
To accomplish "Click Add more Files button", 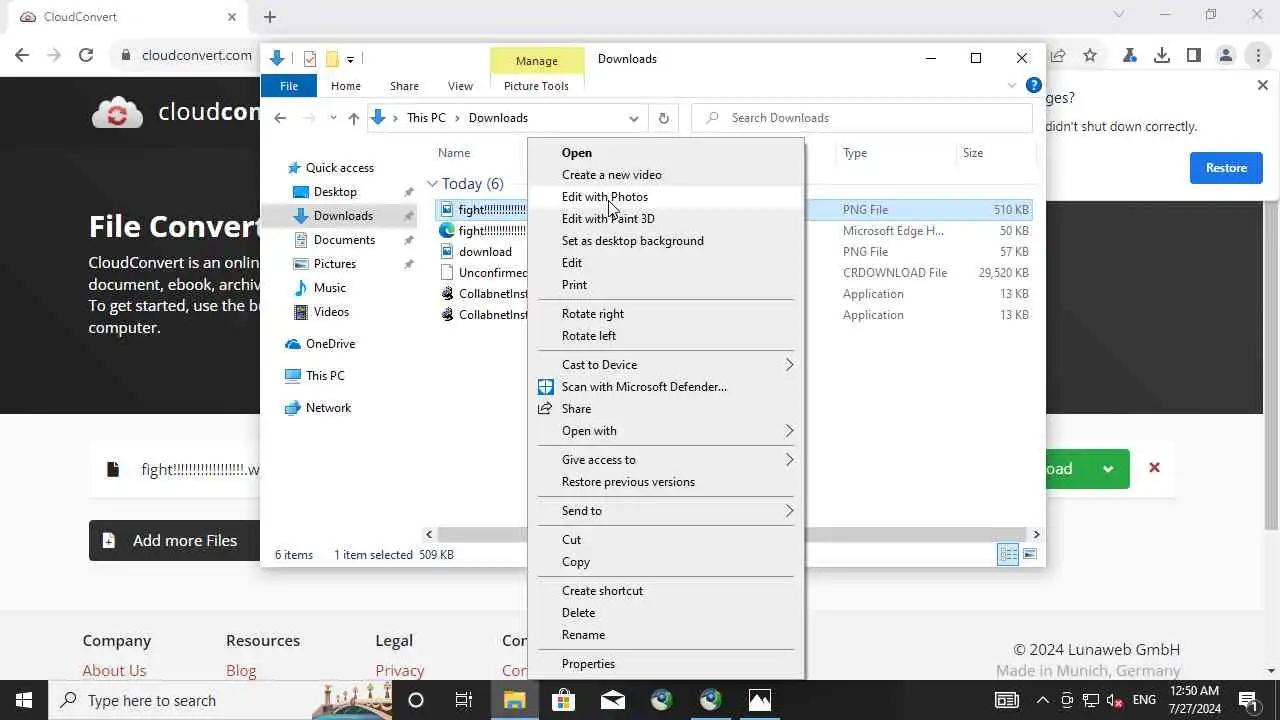I will (x=174, y=540).
